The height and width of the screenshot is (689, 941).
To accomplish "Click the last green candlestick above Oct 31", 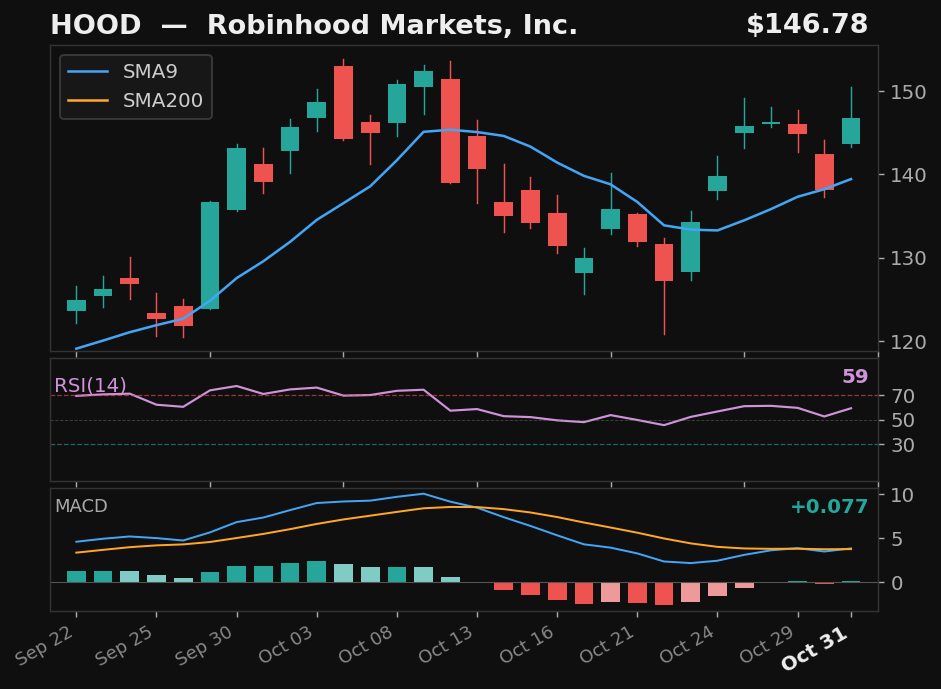I will [x=851, y=131].
